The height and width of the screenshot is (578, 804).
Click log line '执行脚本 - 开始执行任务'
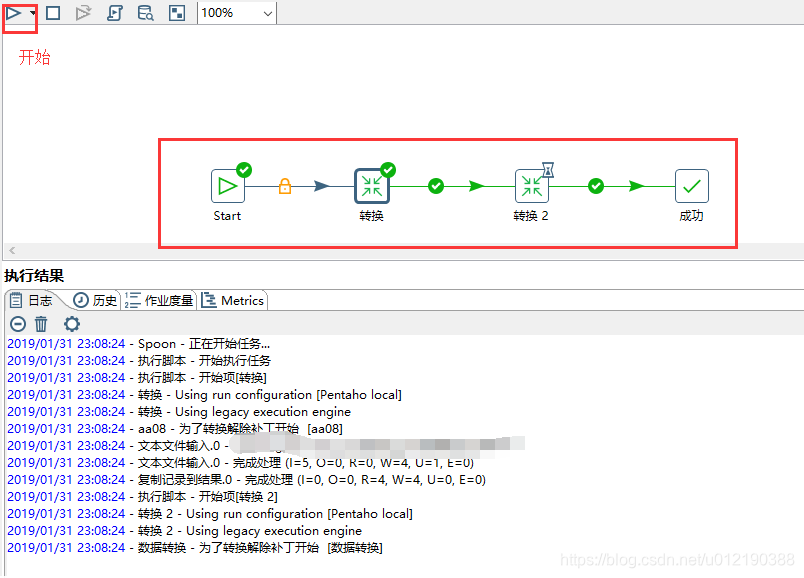(x=139, y=361)
